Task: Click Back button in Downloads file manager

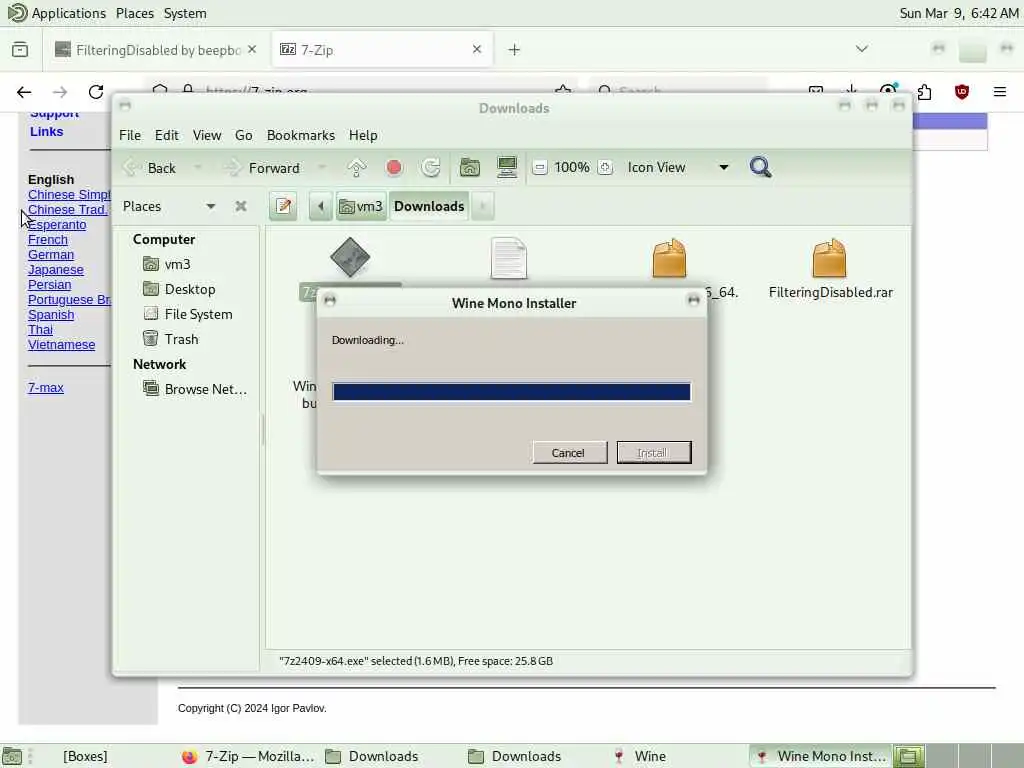Action: coord(151,168)
